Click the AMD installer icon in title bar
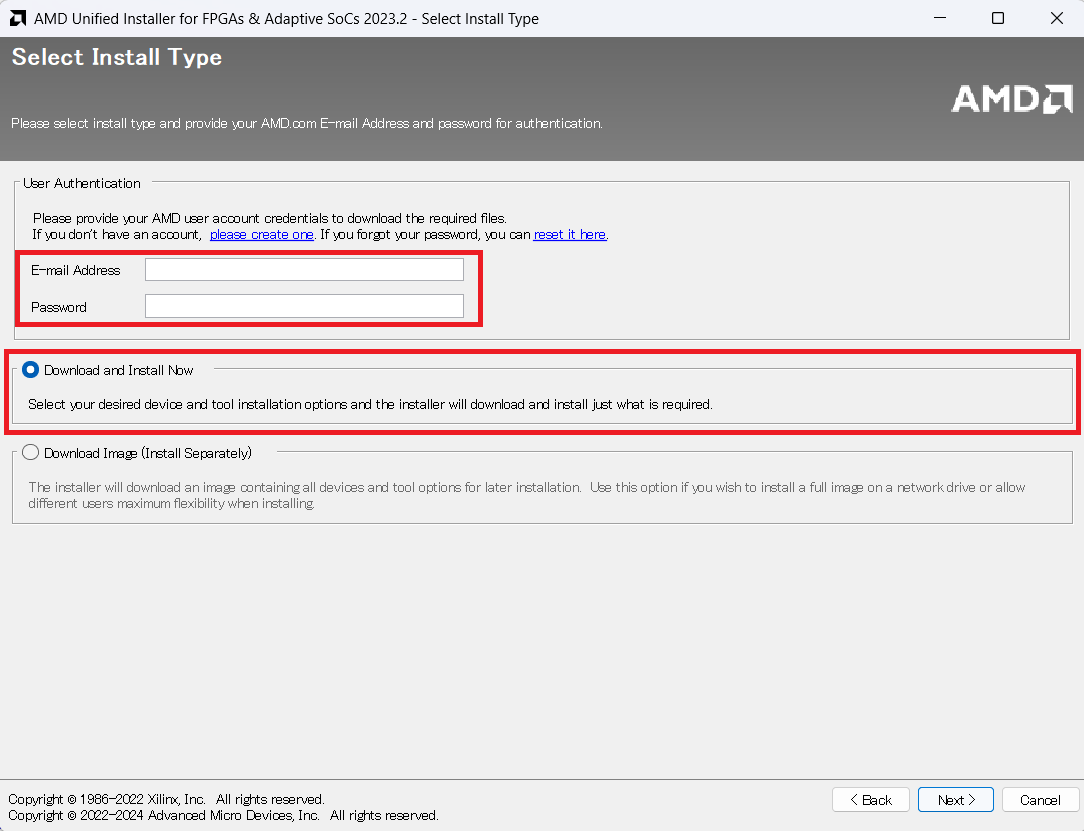This screenshot has width=1084, height=831. (x=18, y=19)
